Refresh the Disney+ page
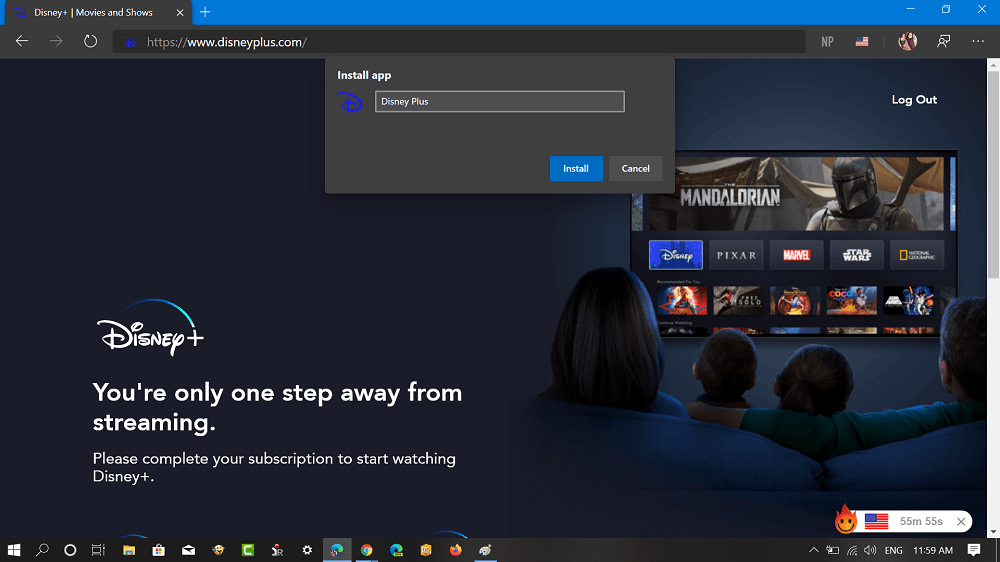This screenshot has width=1000, height=562. coord(91,41)
